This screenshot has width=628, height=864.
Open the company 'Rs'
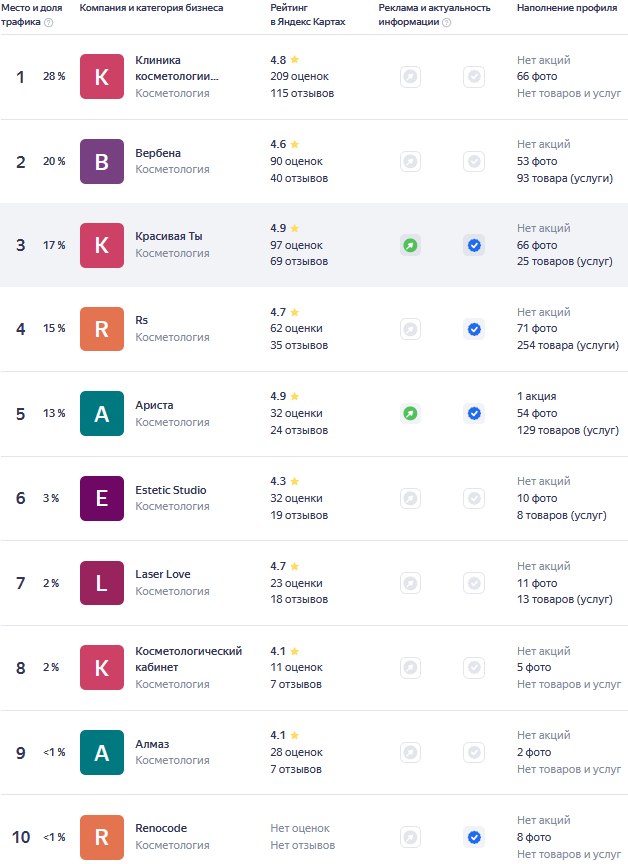[x=142, y=320]
